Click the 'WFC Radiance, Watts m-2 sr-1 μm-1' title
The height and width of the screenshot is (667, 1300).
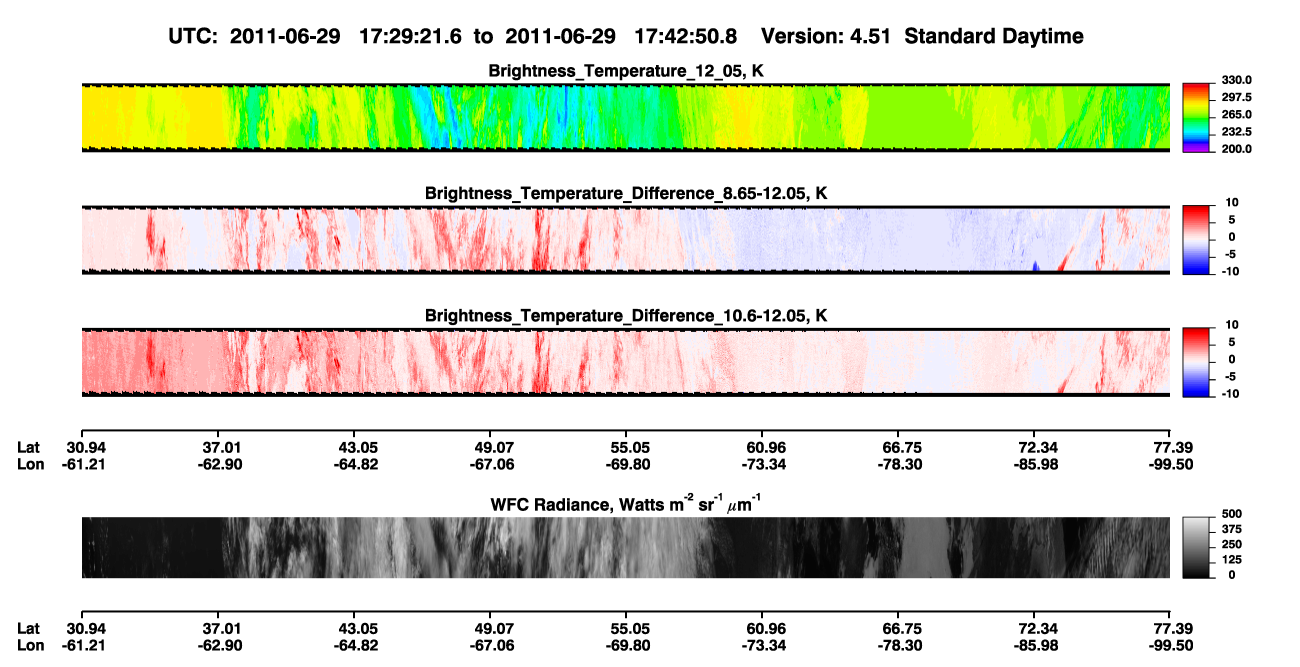pyautogui.click(x=626, y=503)
